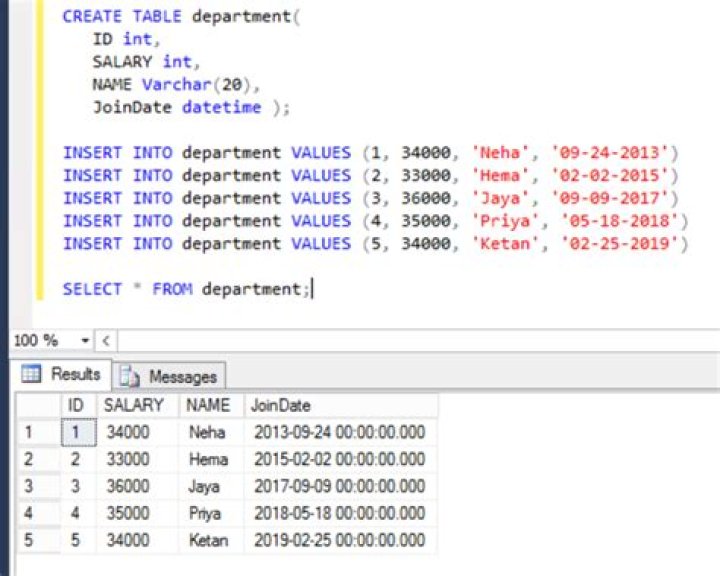Click the JoinDate column header
The height and width of the screenshot is (576, 720).
pos(280,405)
